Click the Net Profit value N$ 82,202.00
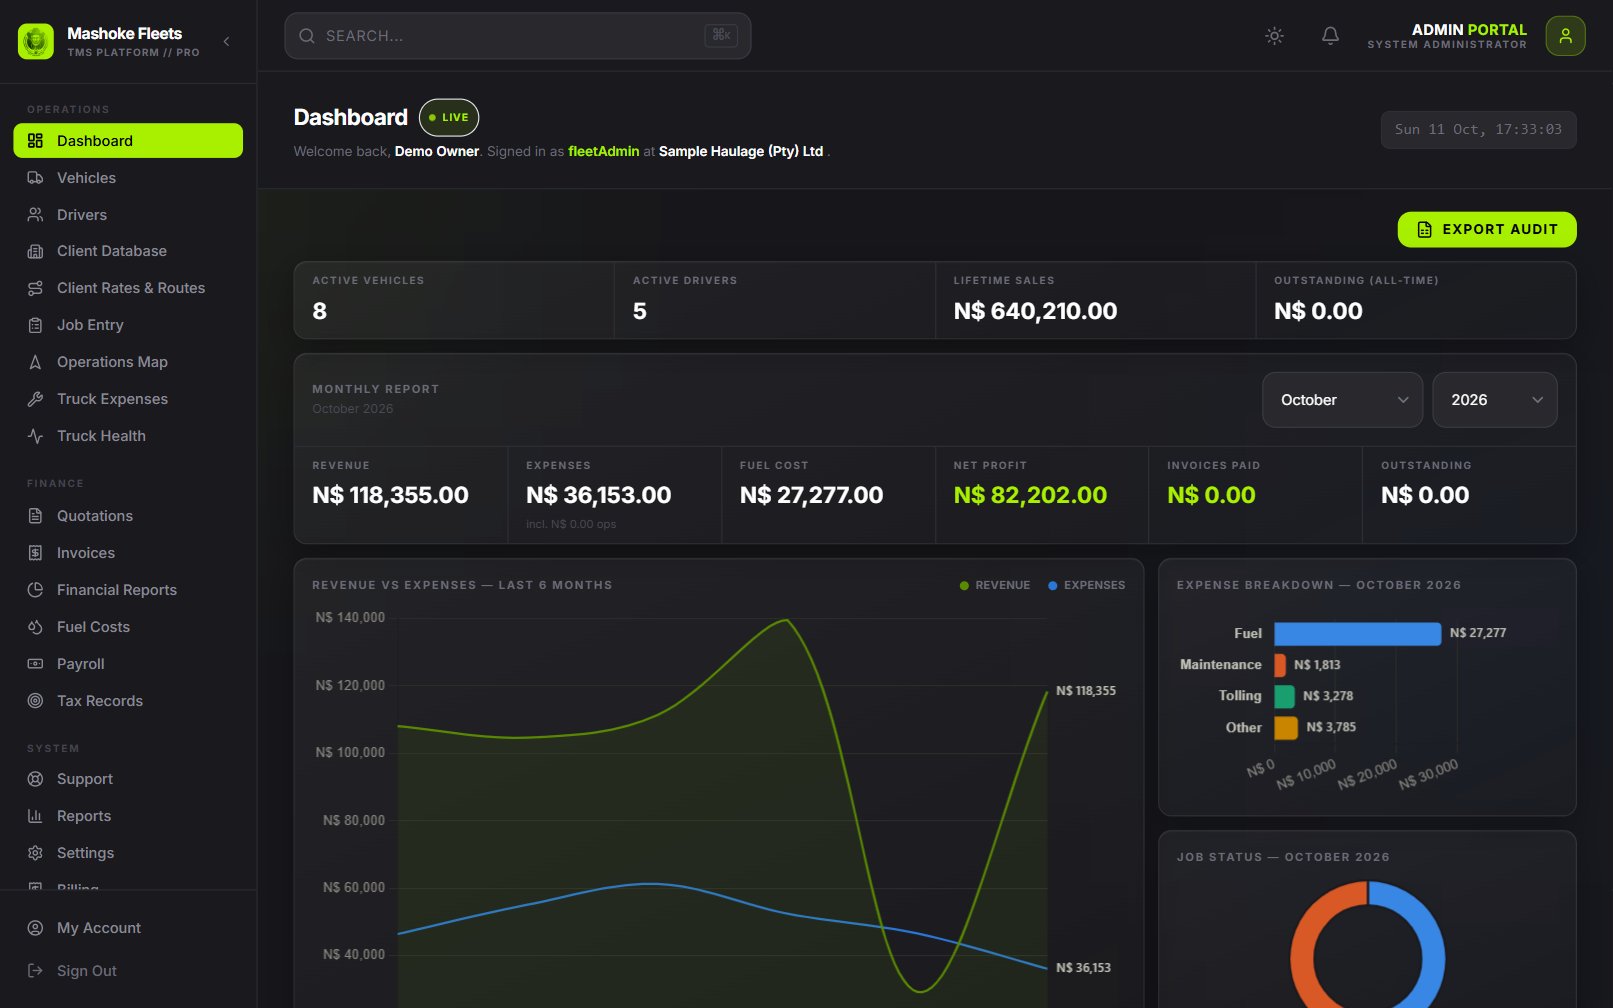 [x=1030, y=495]
